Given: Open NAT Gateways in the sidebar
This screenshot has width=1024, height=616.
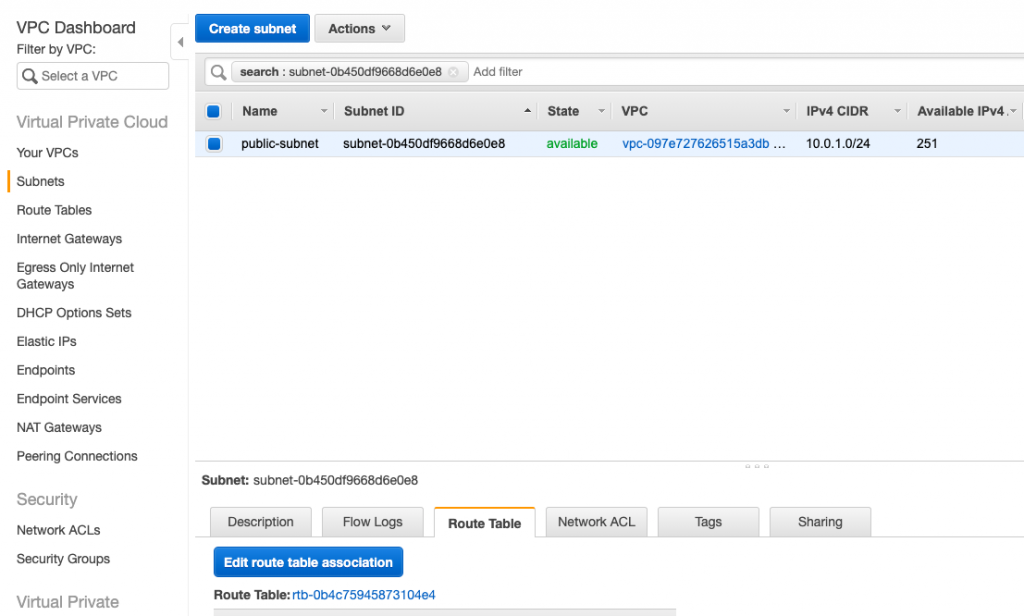Looking at the screenshot, I should pyautogui.click(x=59, y=428).
